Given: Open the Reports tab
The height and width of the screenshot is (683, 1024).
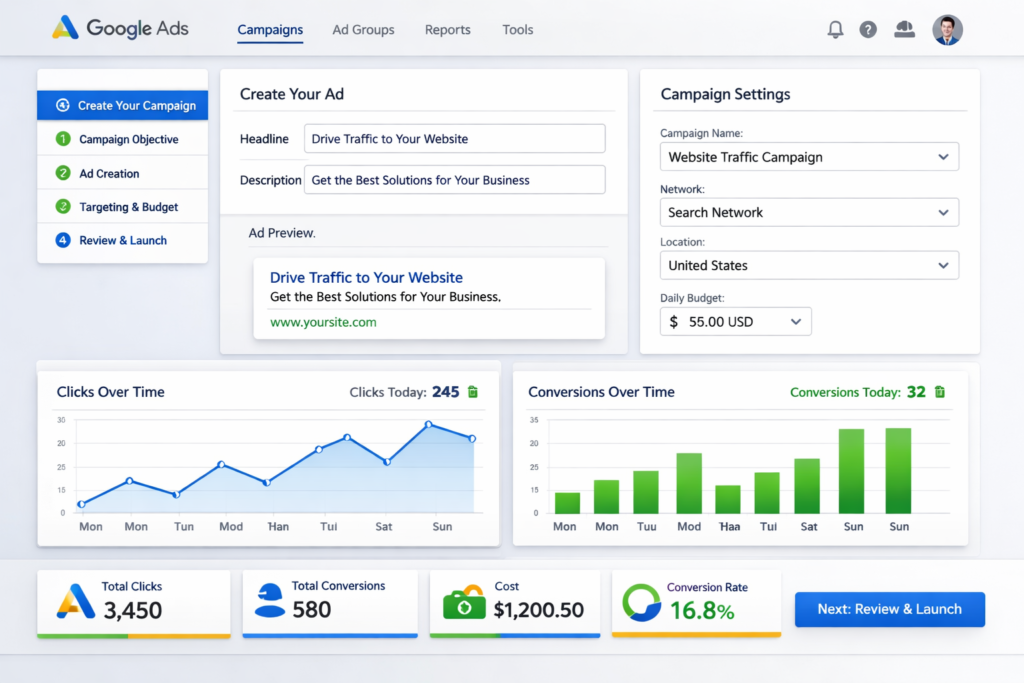Looking at the screenshot, I should 447,30.
